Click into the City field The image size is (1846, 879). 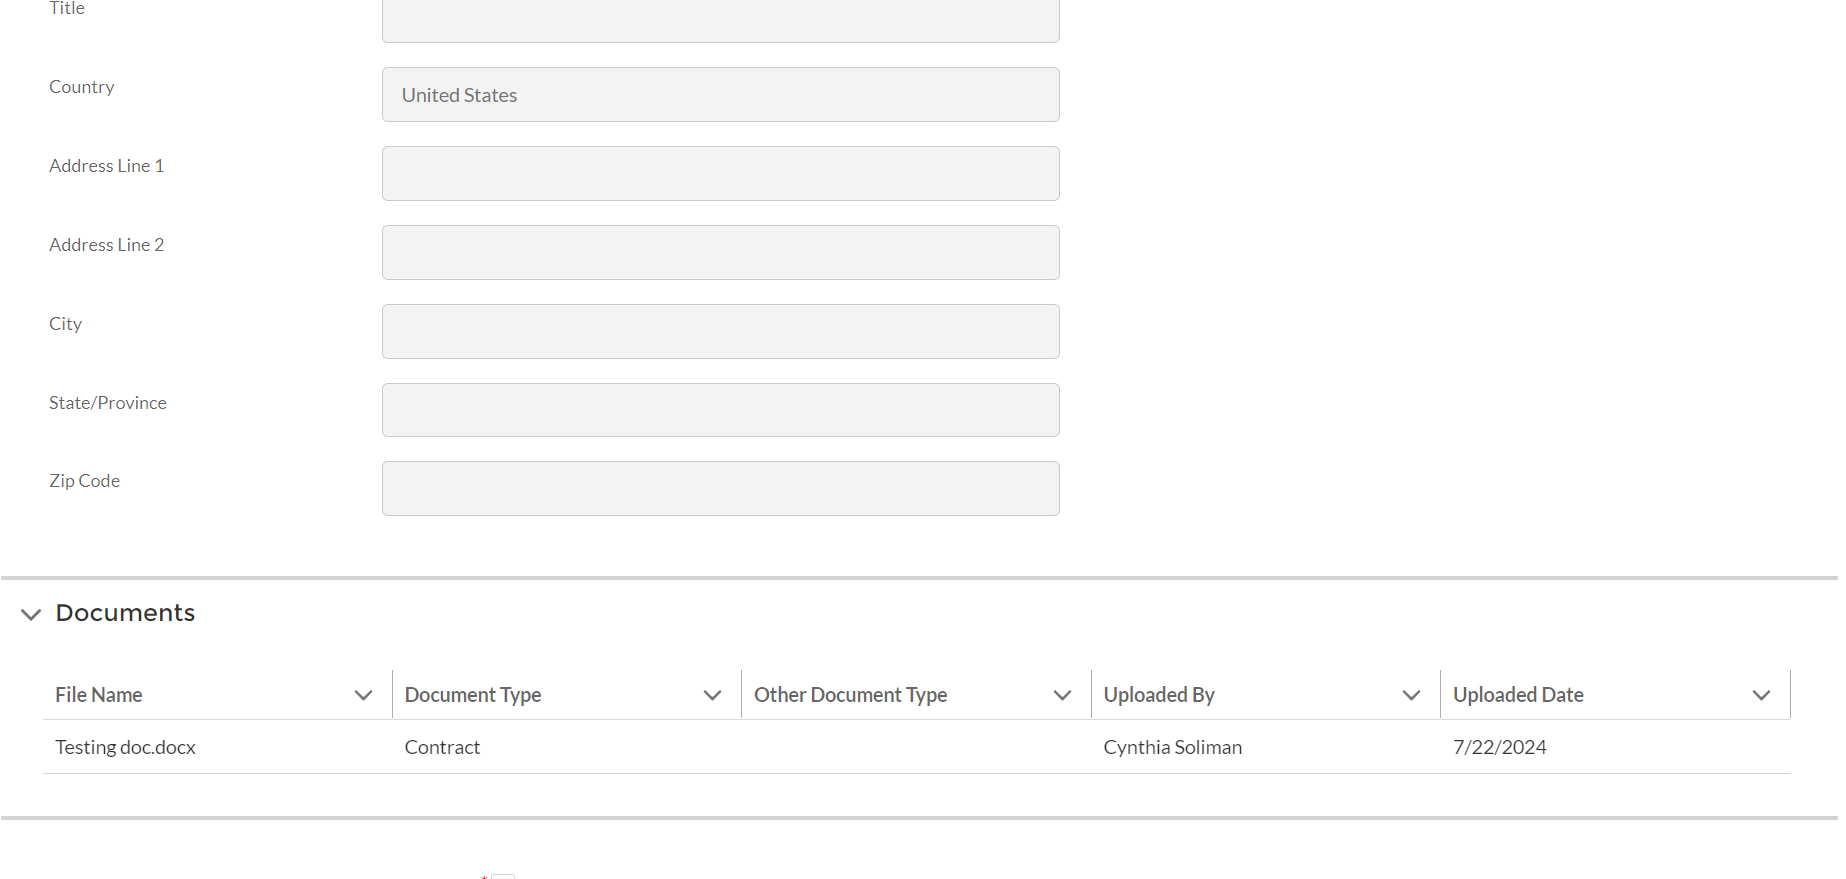click(720, 332)
